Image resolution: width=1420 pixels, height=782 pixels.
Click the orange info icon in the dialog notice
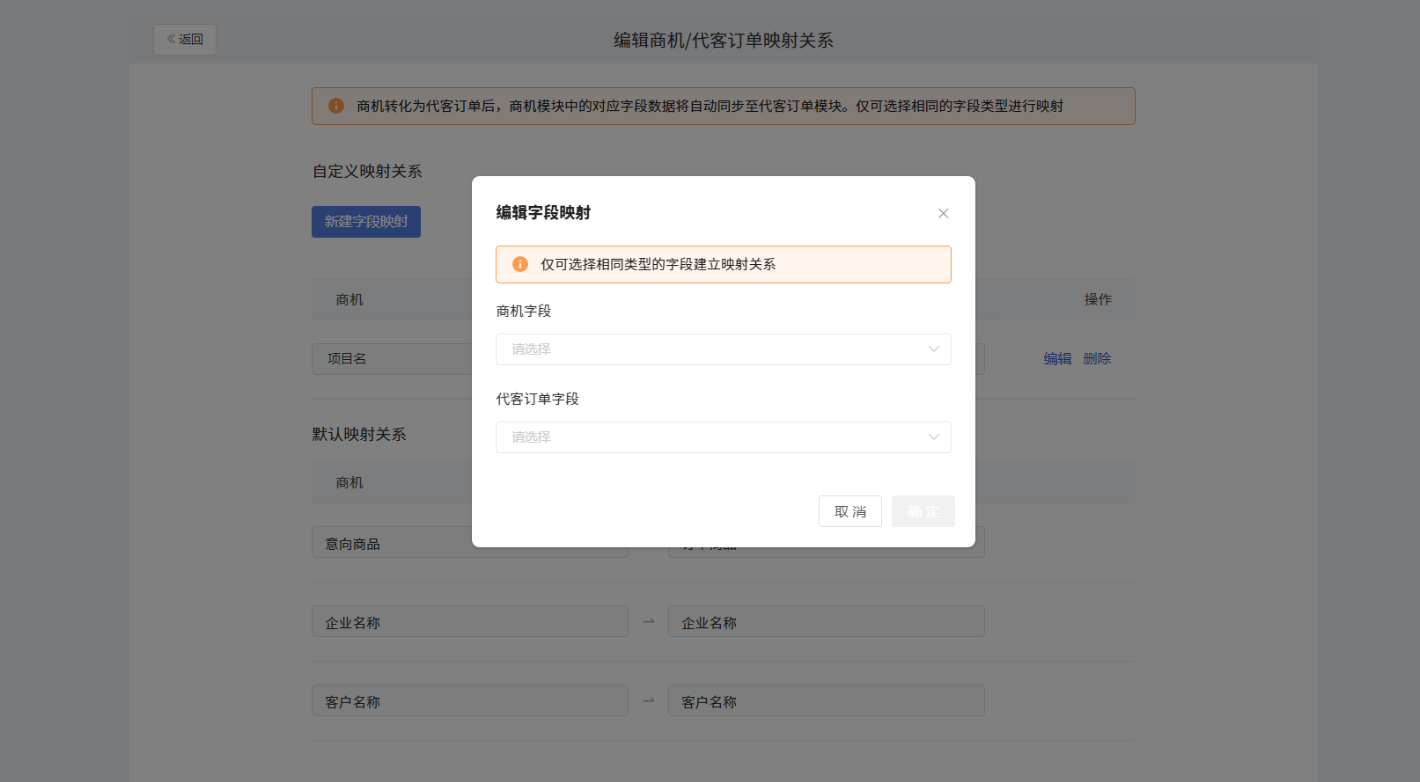tap(520, 264)
